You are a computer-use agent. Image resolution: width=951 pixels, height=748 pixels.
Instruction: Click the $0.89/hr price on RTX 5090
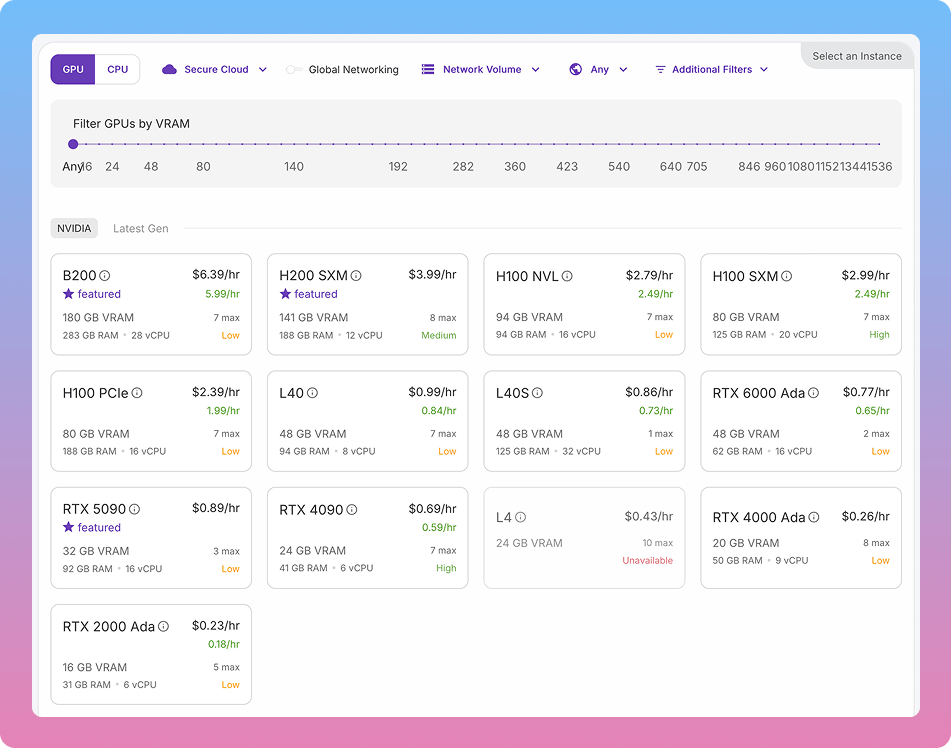pyautogui.click(x=216, y=508)
